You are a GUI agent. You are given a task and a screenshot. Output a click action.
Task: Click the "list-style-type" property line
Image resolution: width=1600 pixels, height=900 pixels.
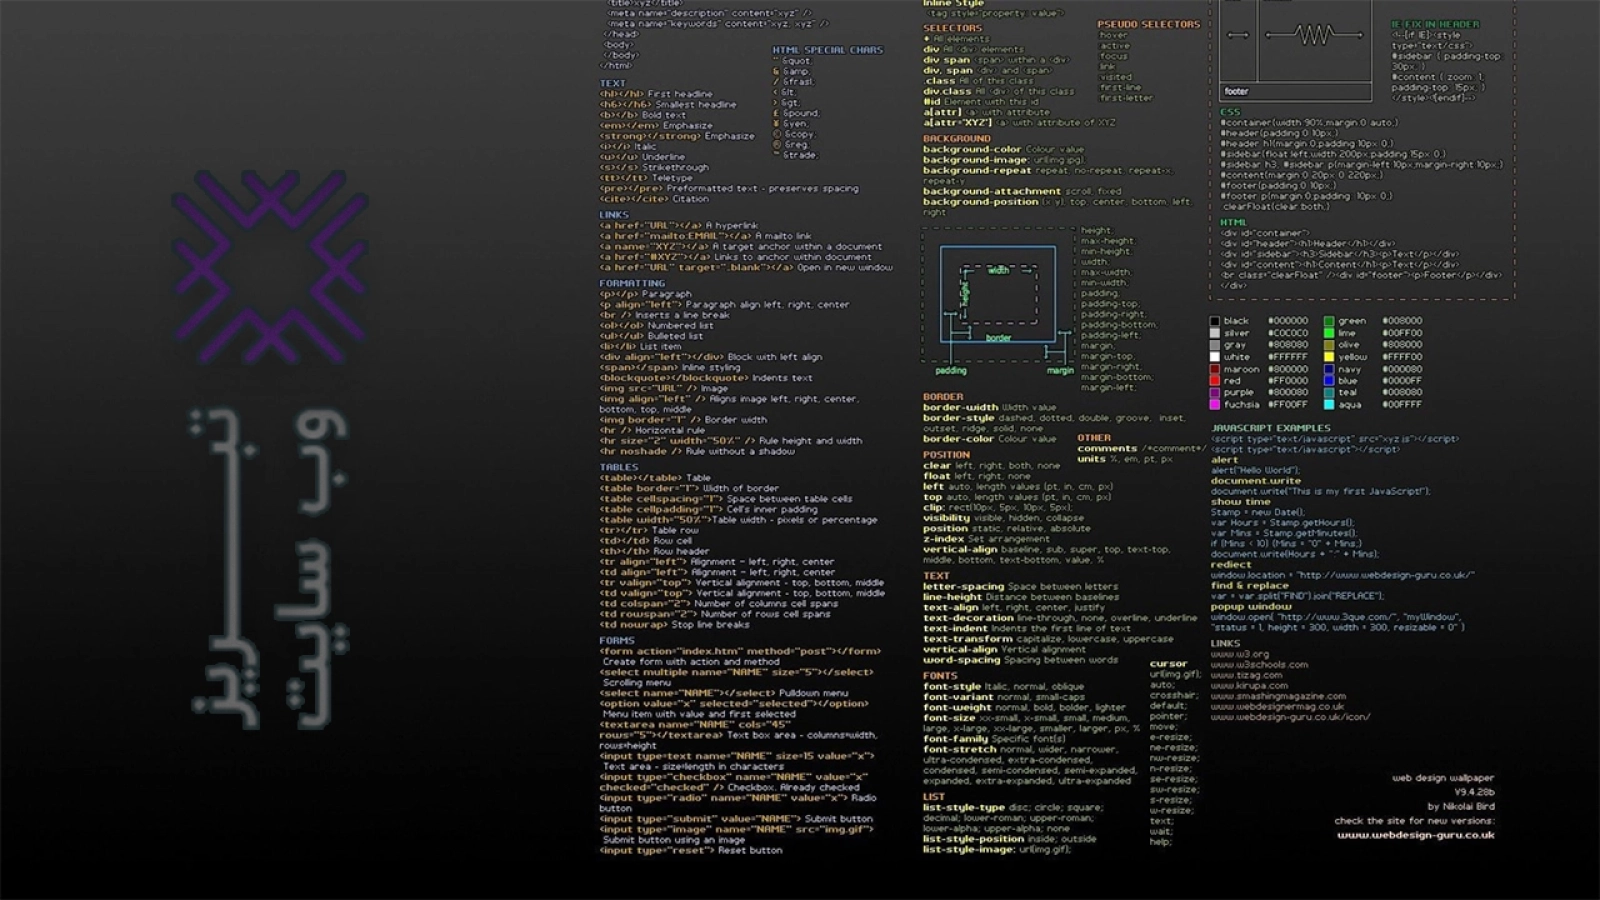coord(1012,808)
